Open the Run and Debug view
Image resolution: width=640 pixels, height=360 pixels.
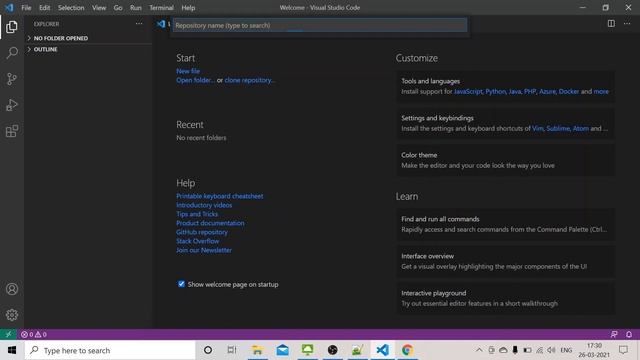[12, 105]
